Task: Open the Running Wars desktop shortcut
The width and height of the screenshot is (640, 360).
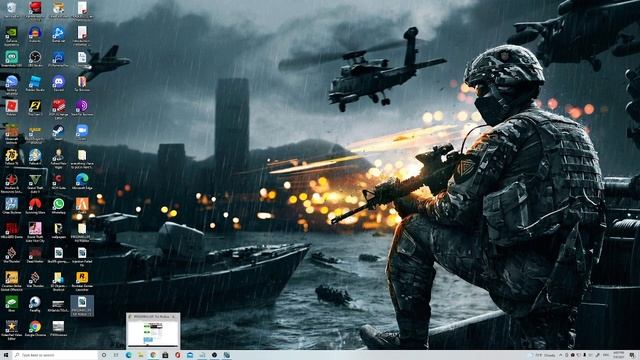Action: click(35, 206)
